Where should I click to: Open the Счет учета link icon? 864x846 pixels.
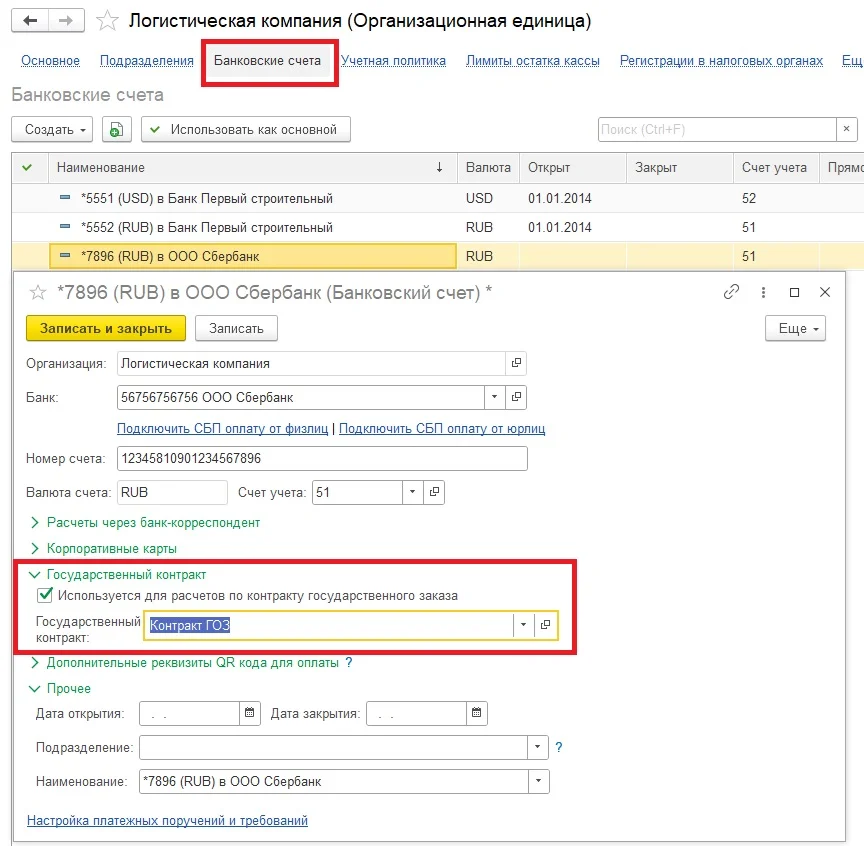pyautogui.click(x=434, y=492)
